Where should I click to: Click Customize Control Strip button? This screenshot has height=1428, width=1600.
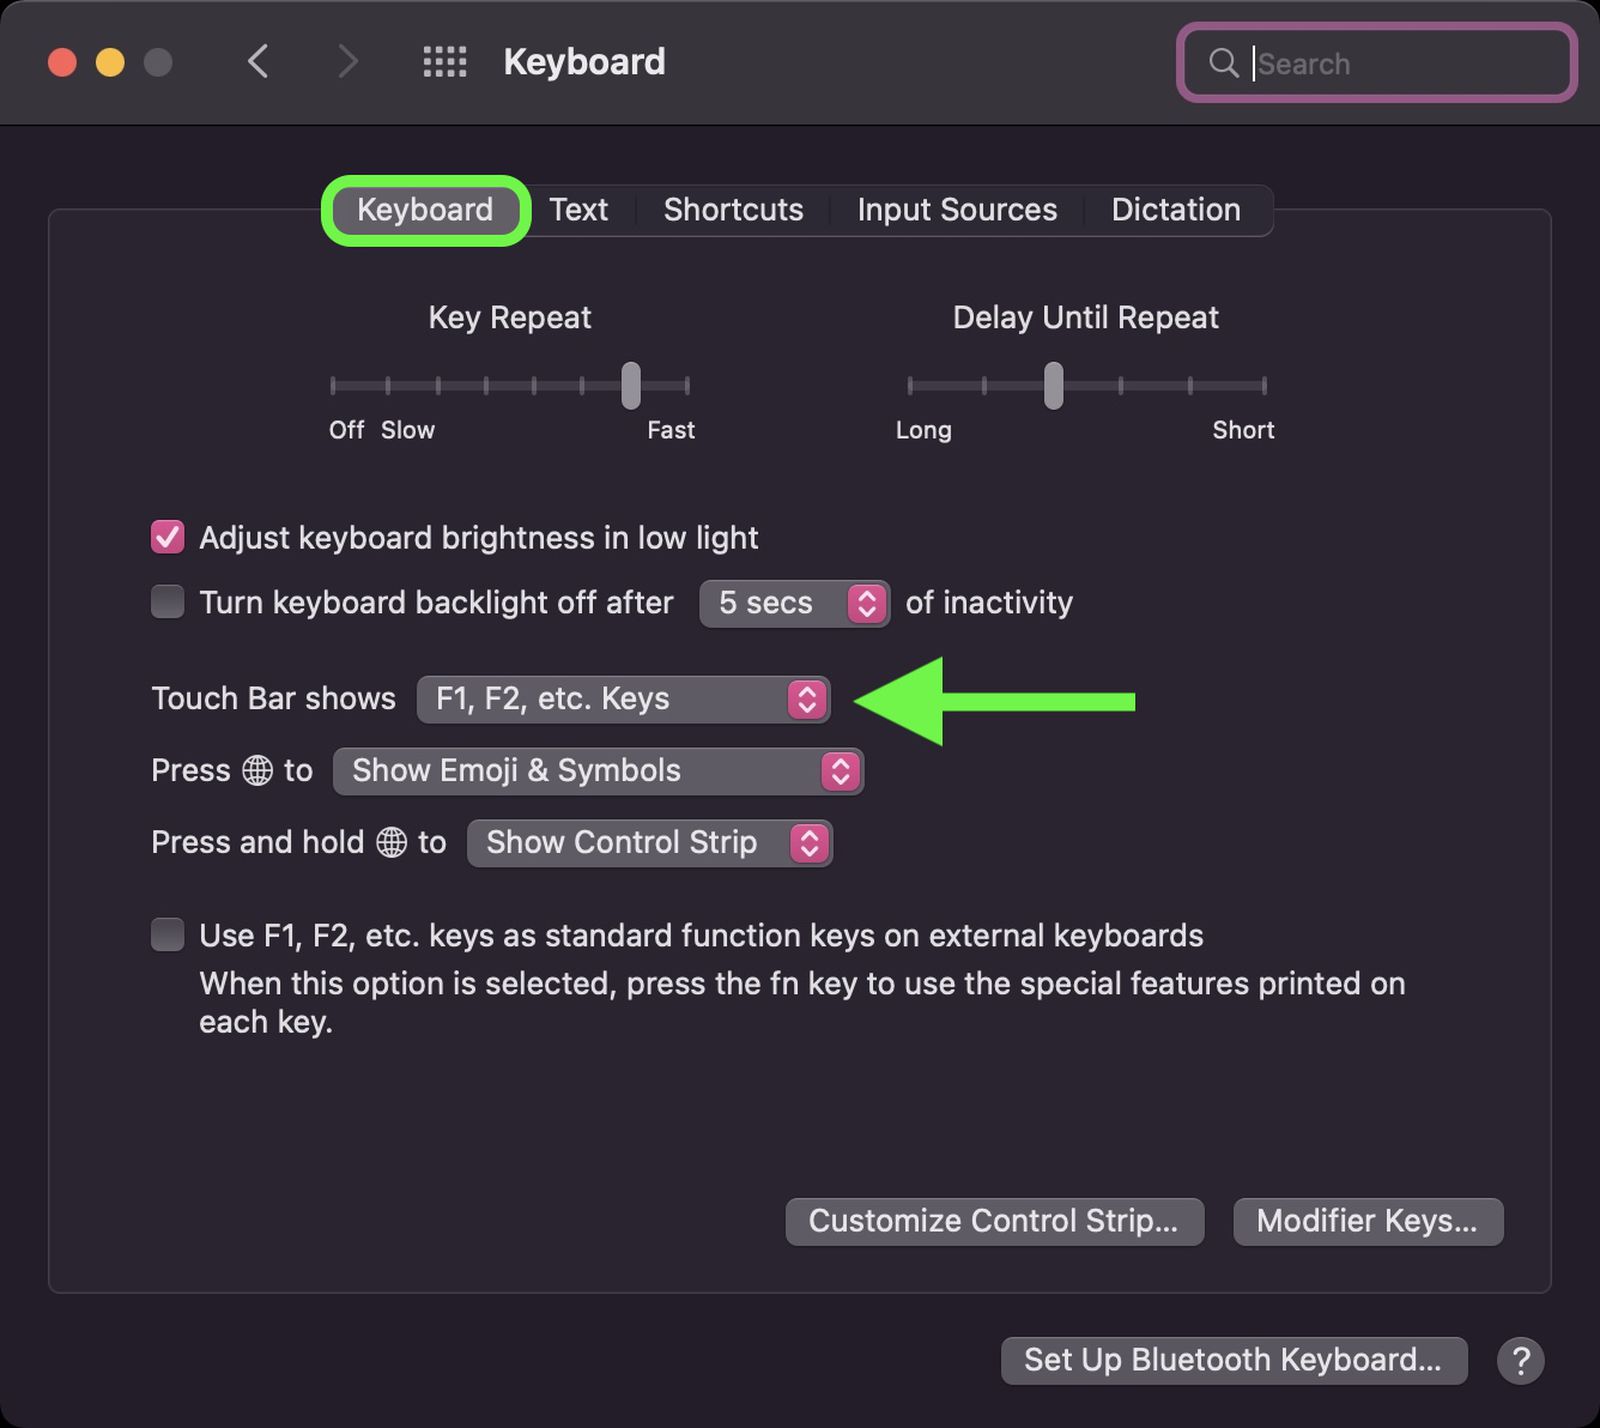coord(994,1221)
